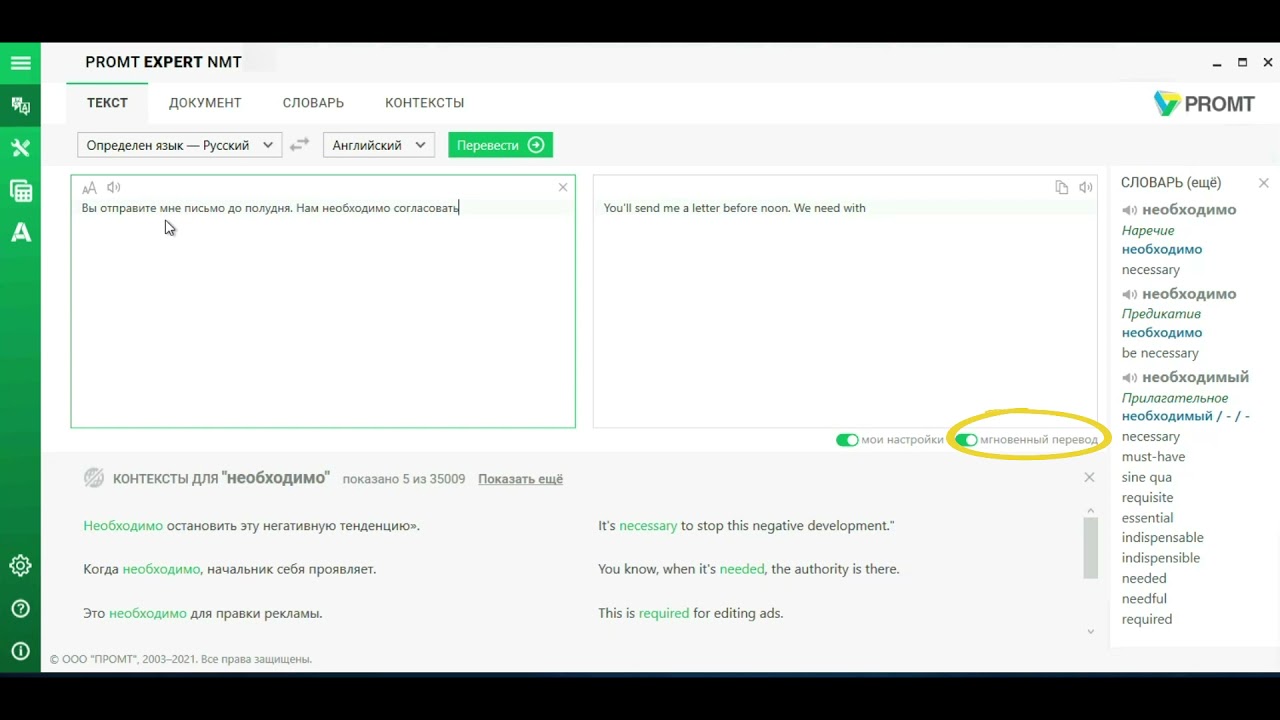
Task: Click 'Когда необходимо, начальник себя проявляет' sentence
Action: pos(230,569)
